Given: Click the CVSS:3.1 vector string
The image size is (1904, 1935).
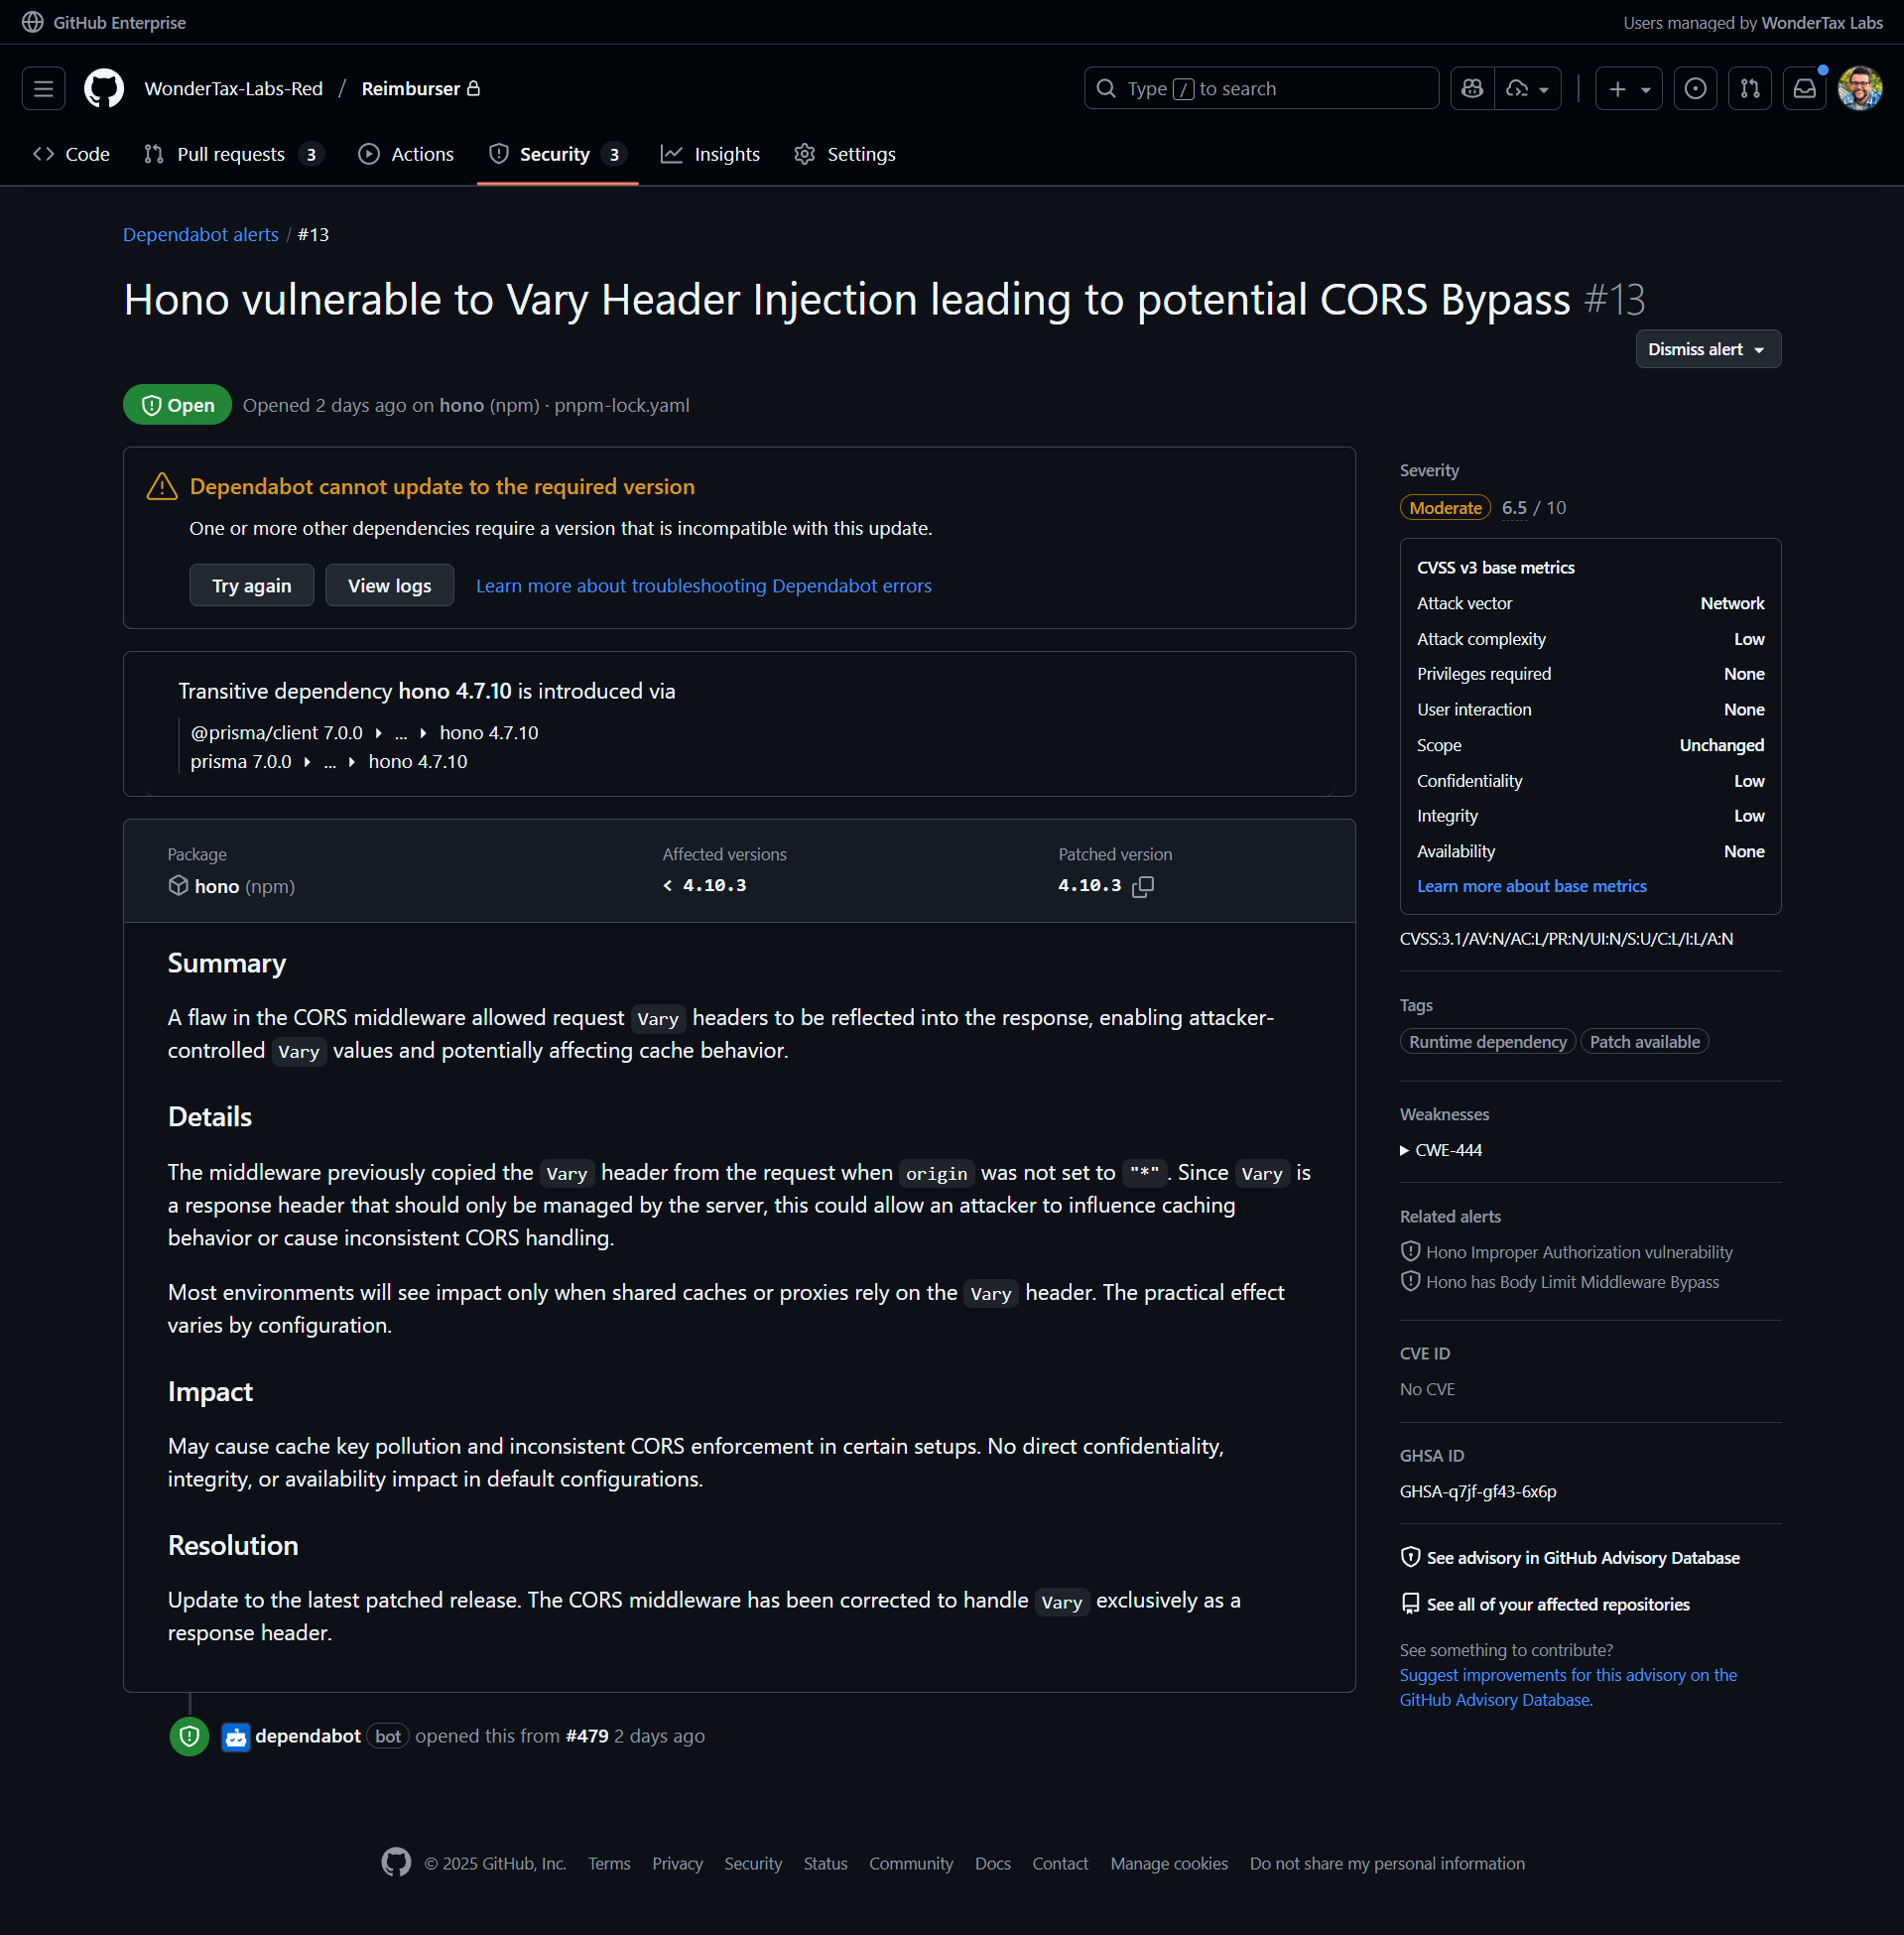Looking at the screenshot, I should pyautogui.click(x=1566, y=939).
